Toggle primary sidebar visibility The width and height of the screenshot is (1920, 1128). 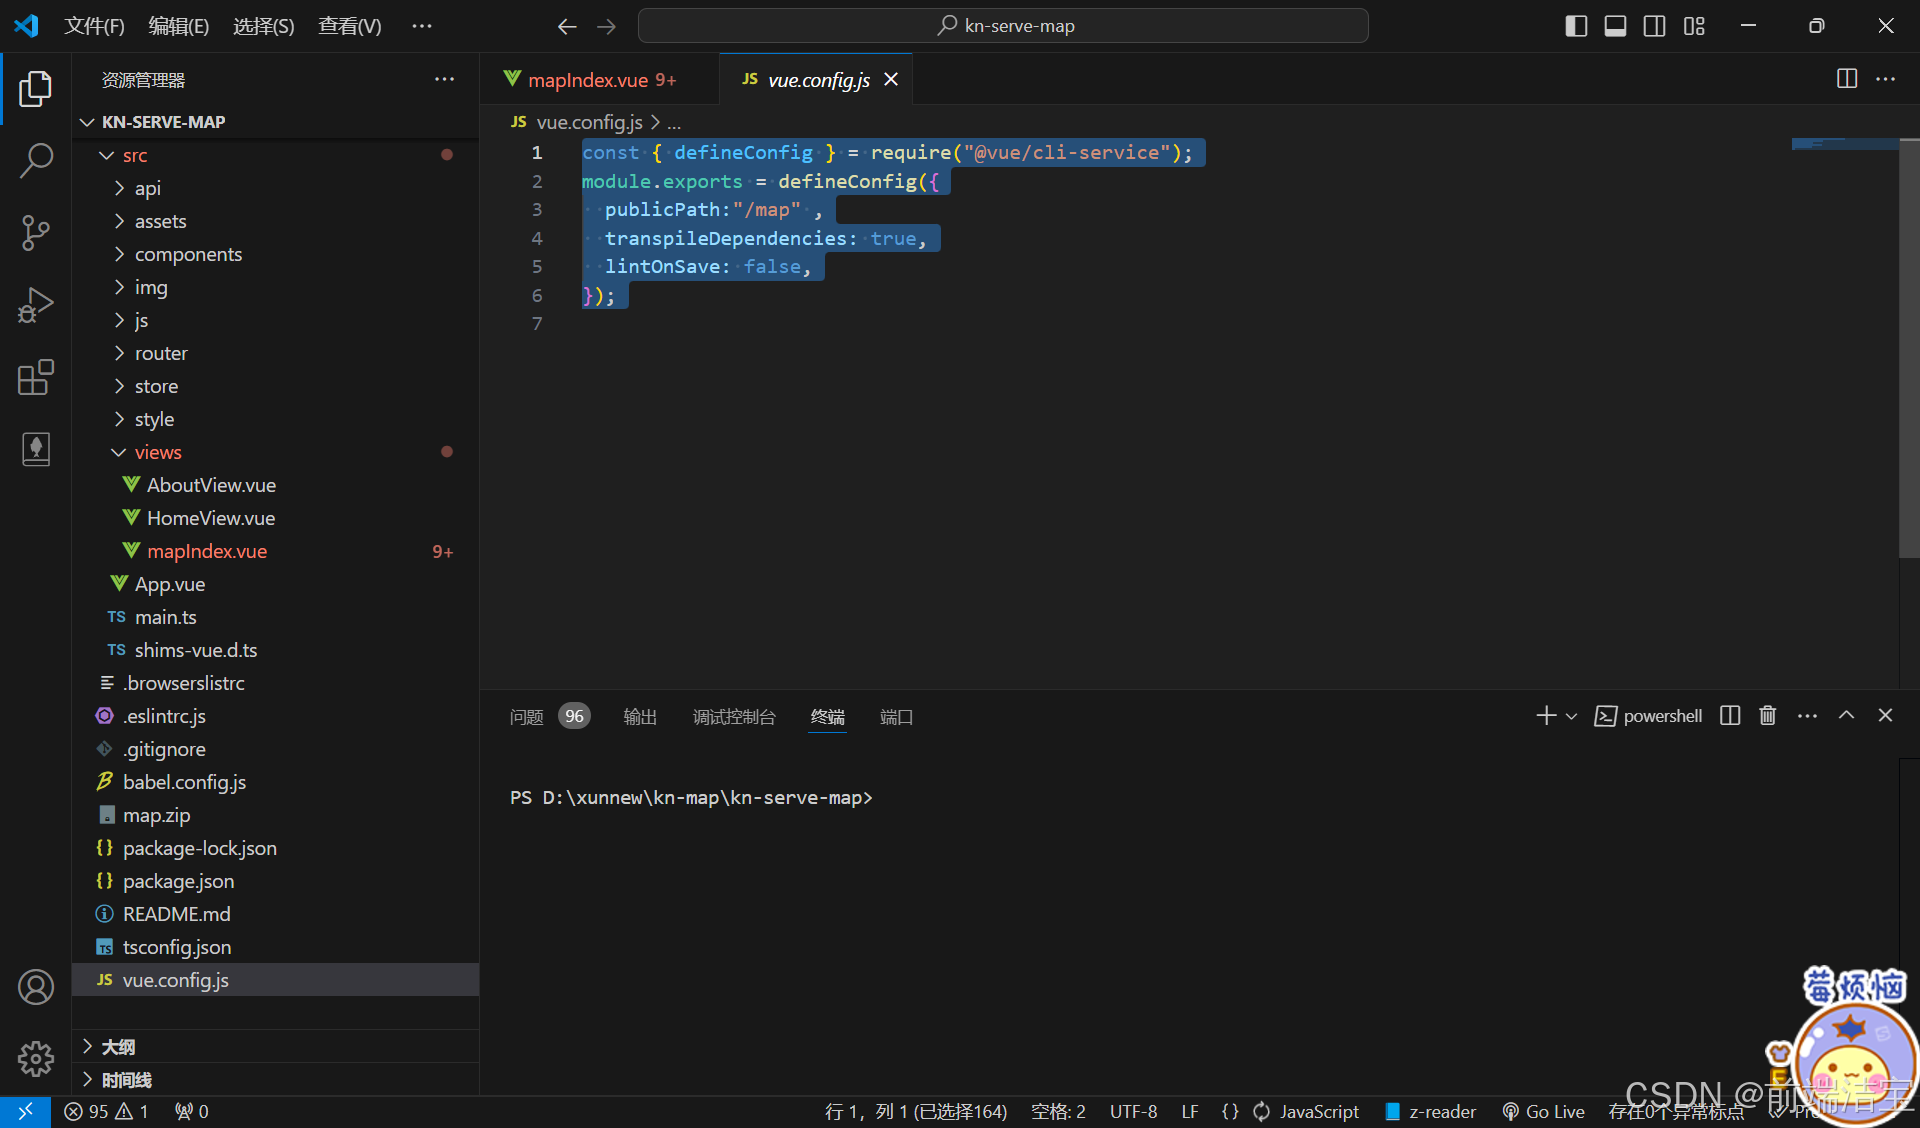(1576, 26)
